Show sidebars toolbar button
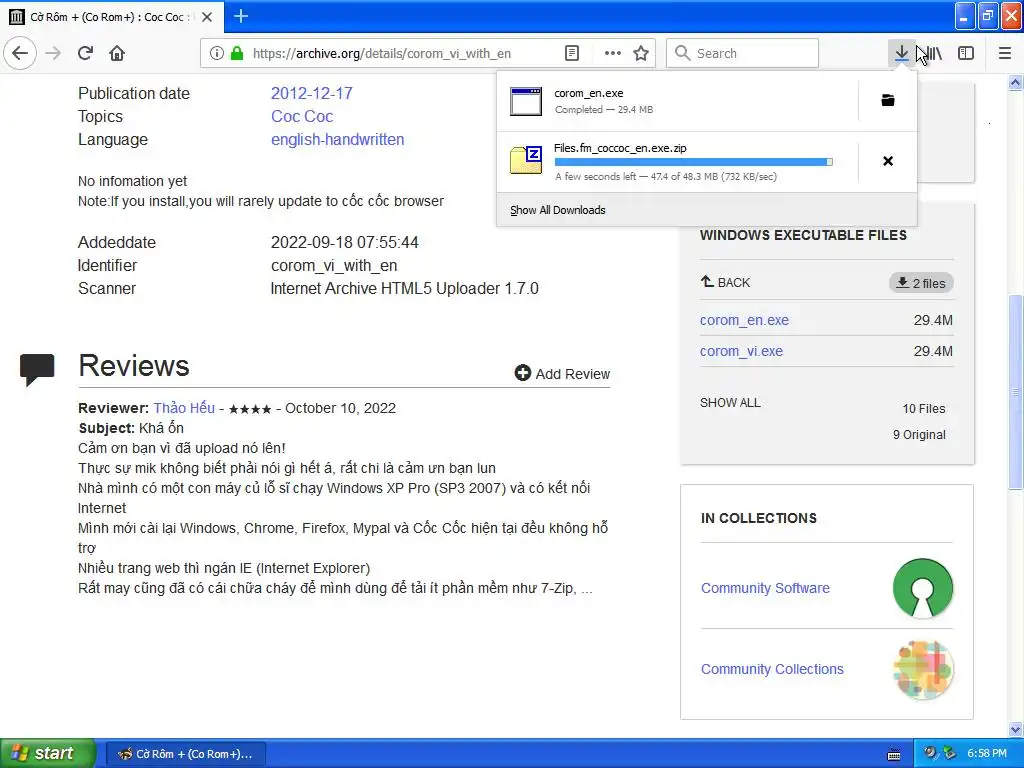The width and height of the screenshot is (1024, 768). [966, 53]
